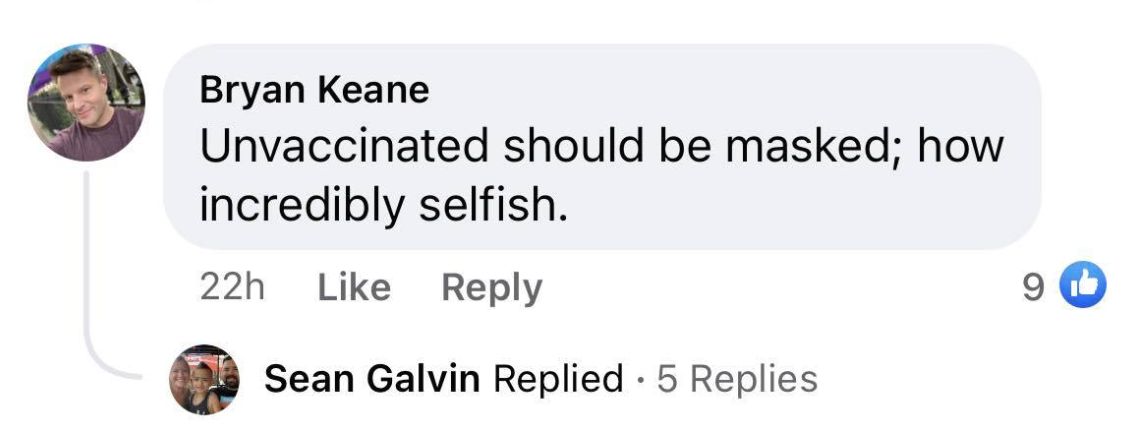Open Sean Galvin's small profile picture
Image resolution: width=1140 pixels, height=444 pixels.
(x=203, y=379)
